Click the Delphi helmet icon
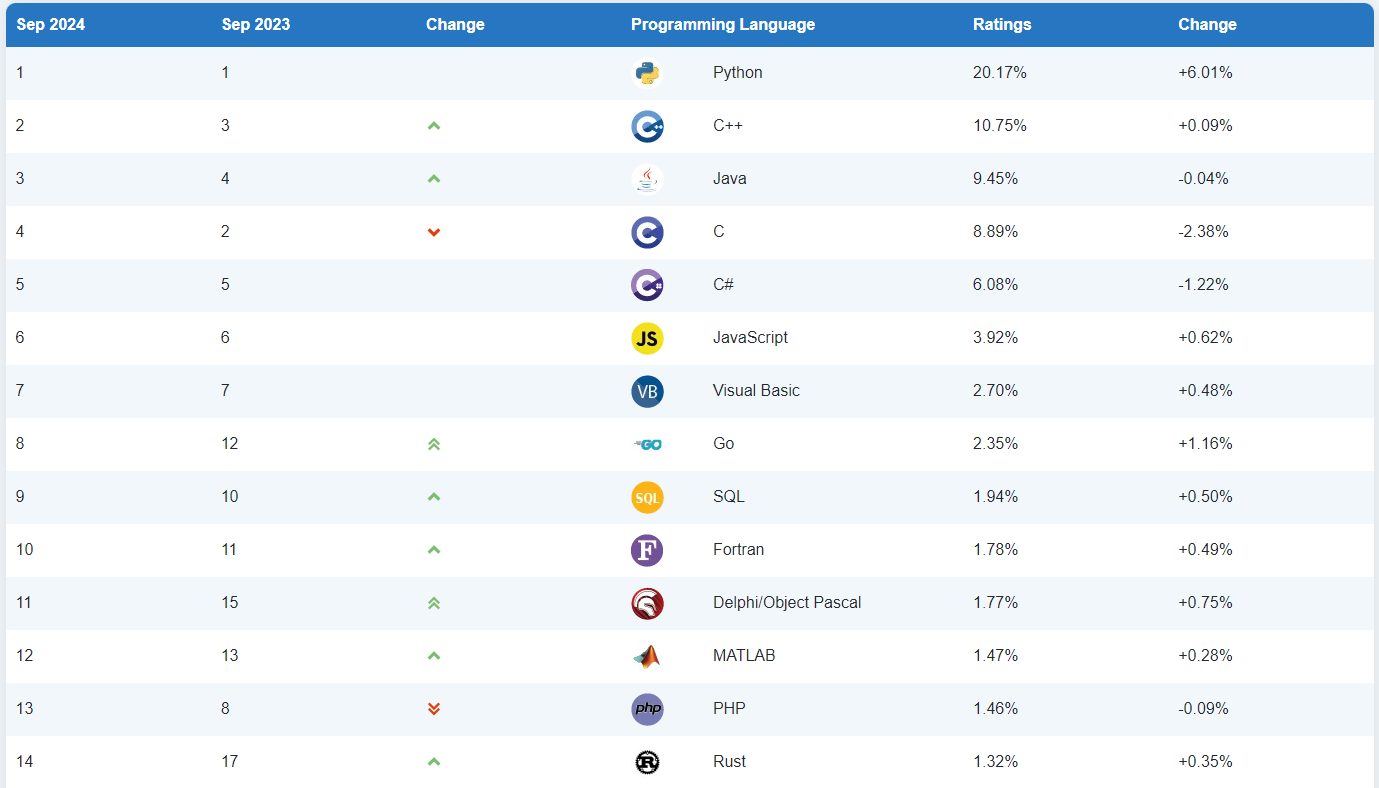The image size is (1379, 788). point(647,603)
